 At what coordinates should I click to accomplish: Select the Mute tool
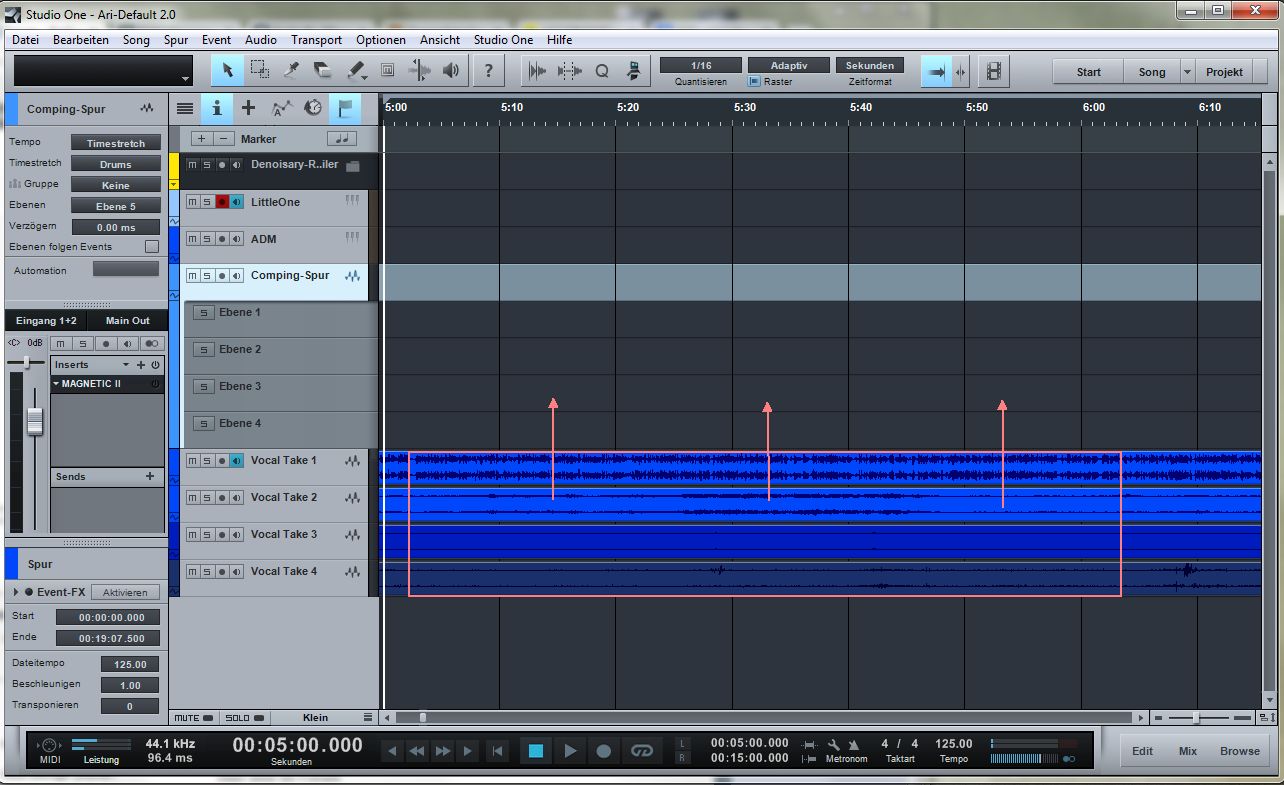(x=387, y=71)
